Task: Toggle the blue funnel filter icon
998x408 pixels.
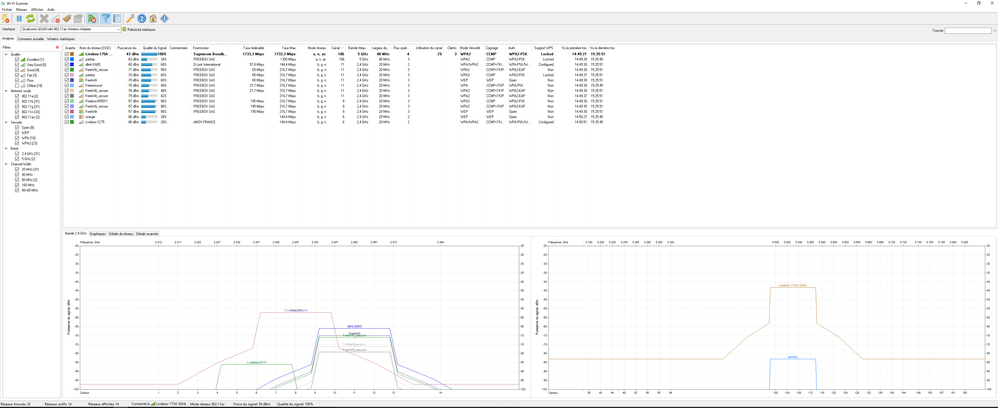Action: click(x=106, y=18)
